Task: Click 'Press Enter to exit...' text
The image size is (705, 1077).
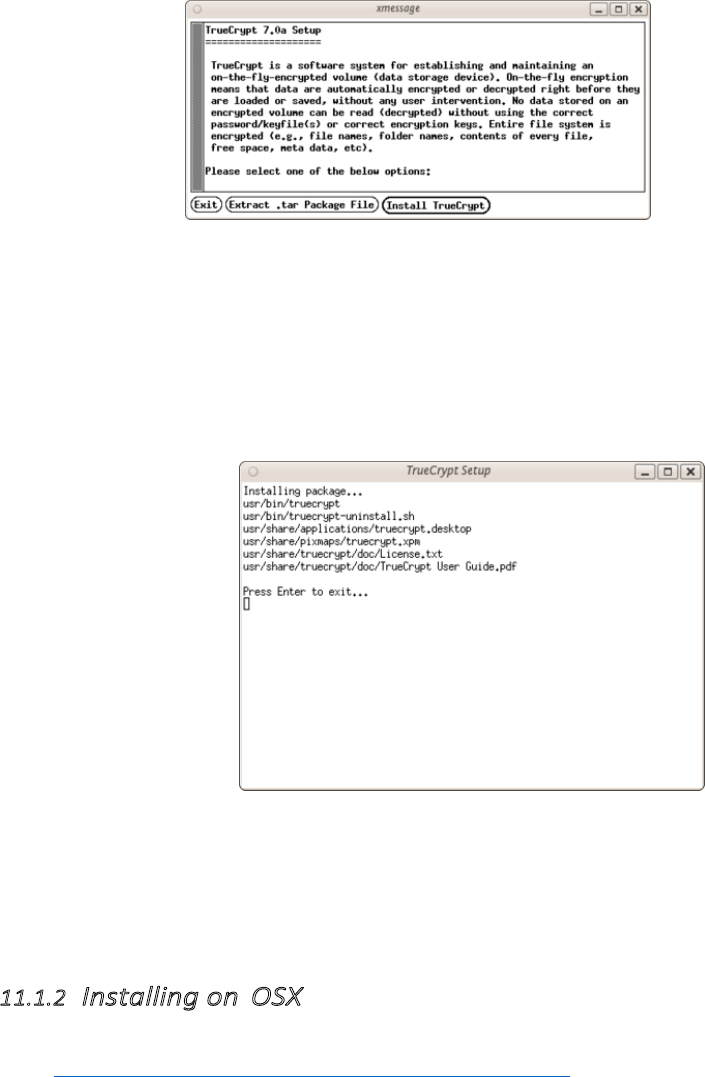Action: [306, 591]
